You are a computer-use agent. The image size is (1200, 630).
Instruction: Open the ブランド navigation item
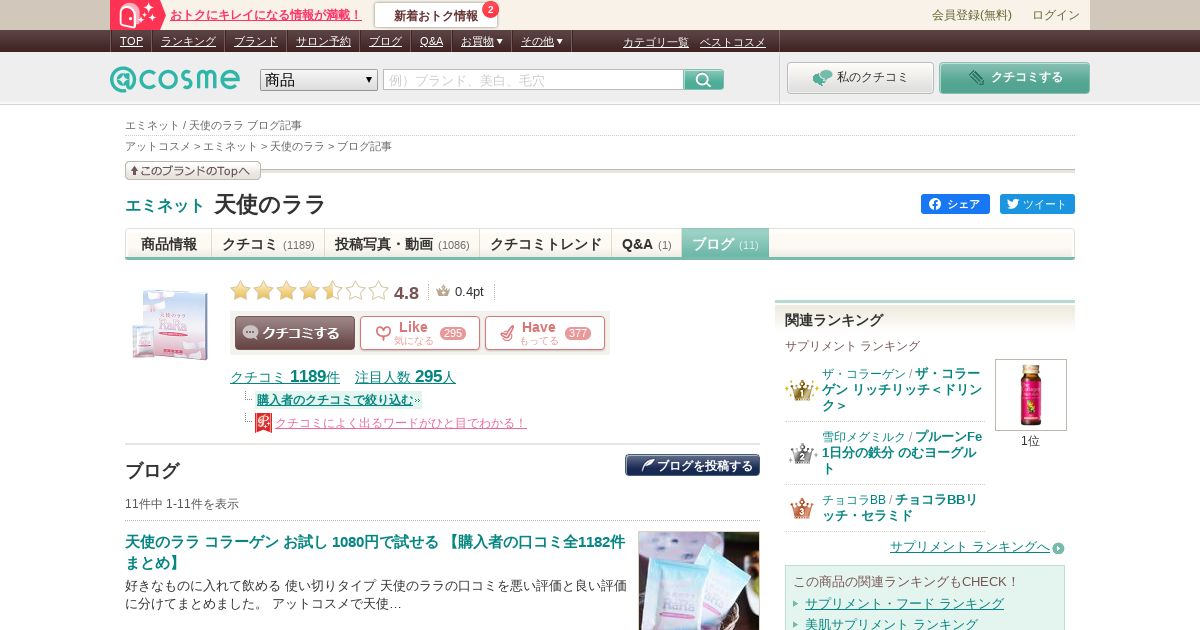pyautogui.click(x=256, y=41)
